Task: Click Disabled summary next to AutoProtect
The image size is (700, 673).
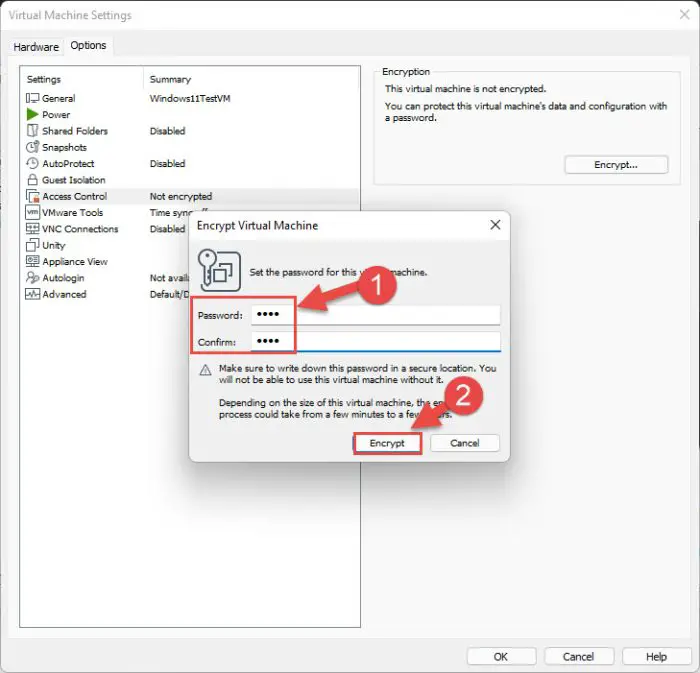Action: coord(167,163)
